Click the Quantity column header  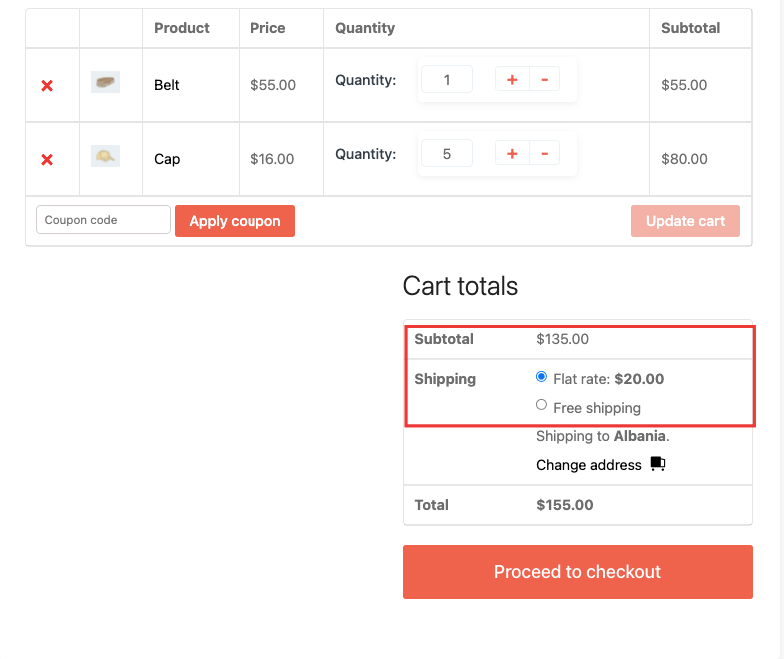[x=365, y=28]
